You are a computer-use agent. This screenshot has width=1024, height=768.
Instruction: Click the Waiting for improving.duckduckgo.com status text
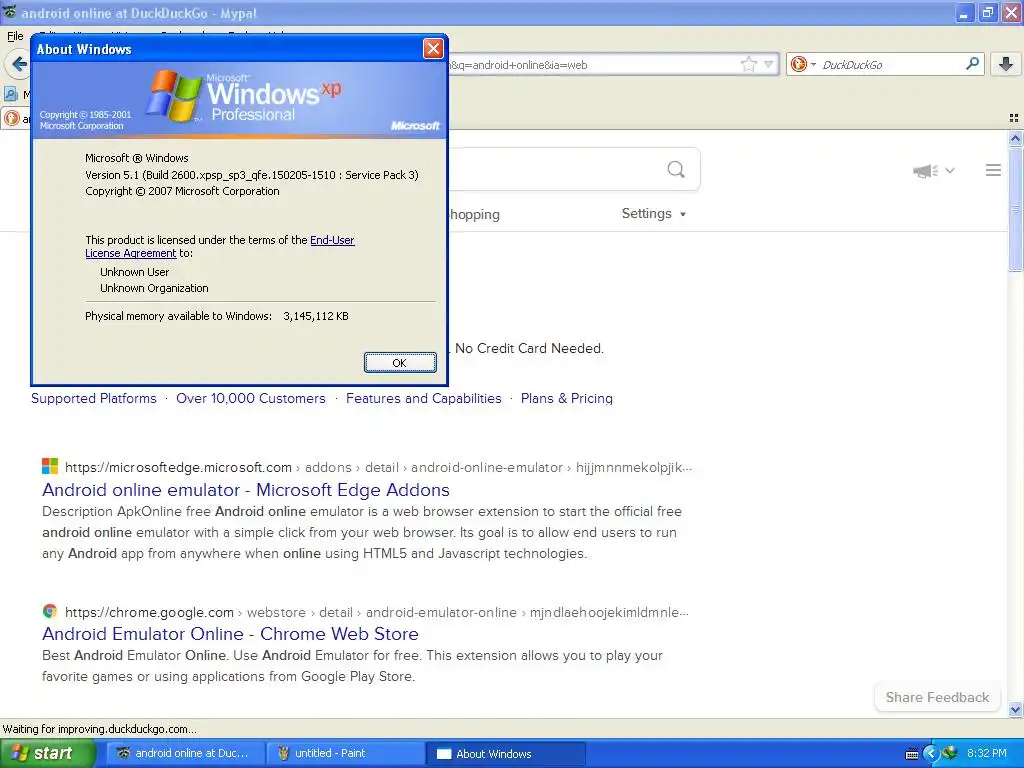99,729
